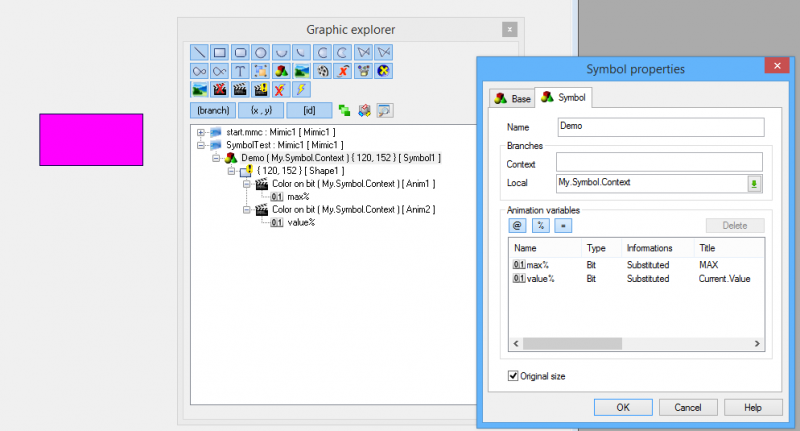Viewport: 800px width, 431px height.
Task: Collapse the Demo symbol tree node
Action: (216, 158)
